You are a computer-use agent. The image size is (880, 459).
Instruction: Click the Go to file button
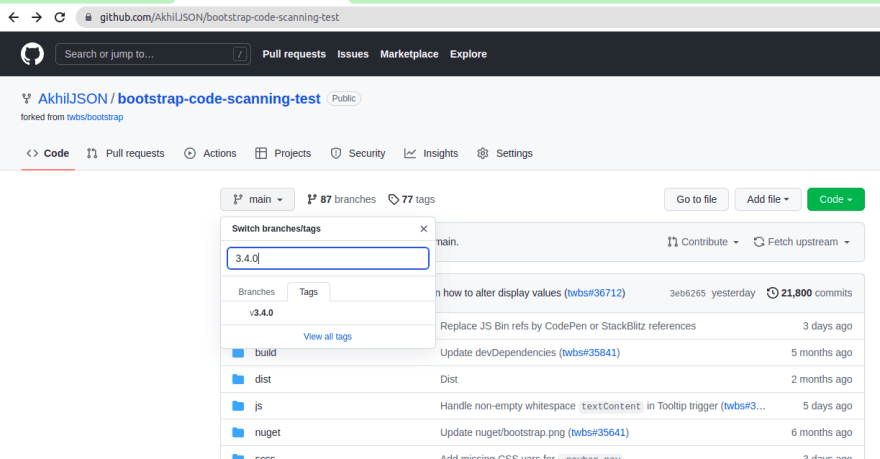(x=696, y=199)
